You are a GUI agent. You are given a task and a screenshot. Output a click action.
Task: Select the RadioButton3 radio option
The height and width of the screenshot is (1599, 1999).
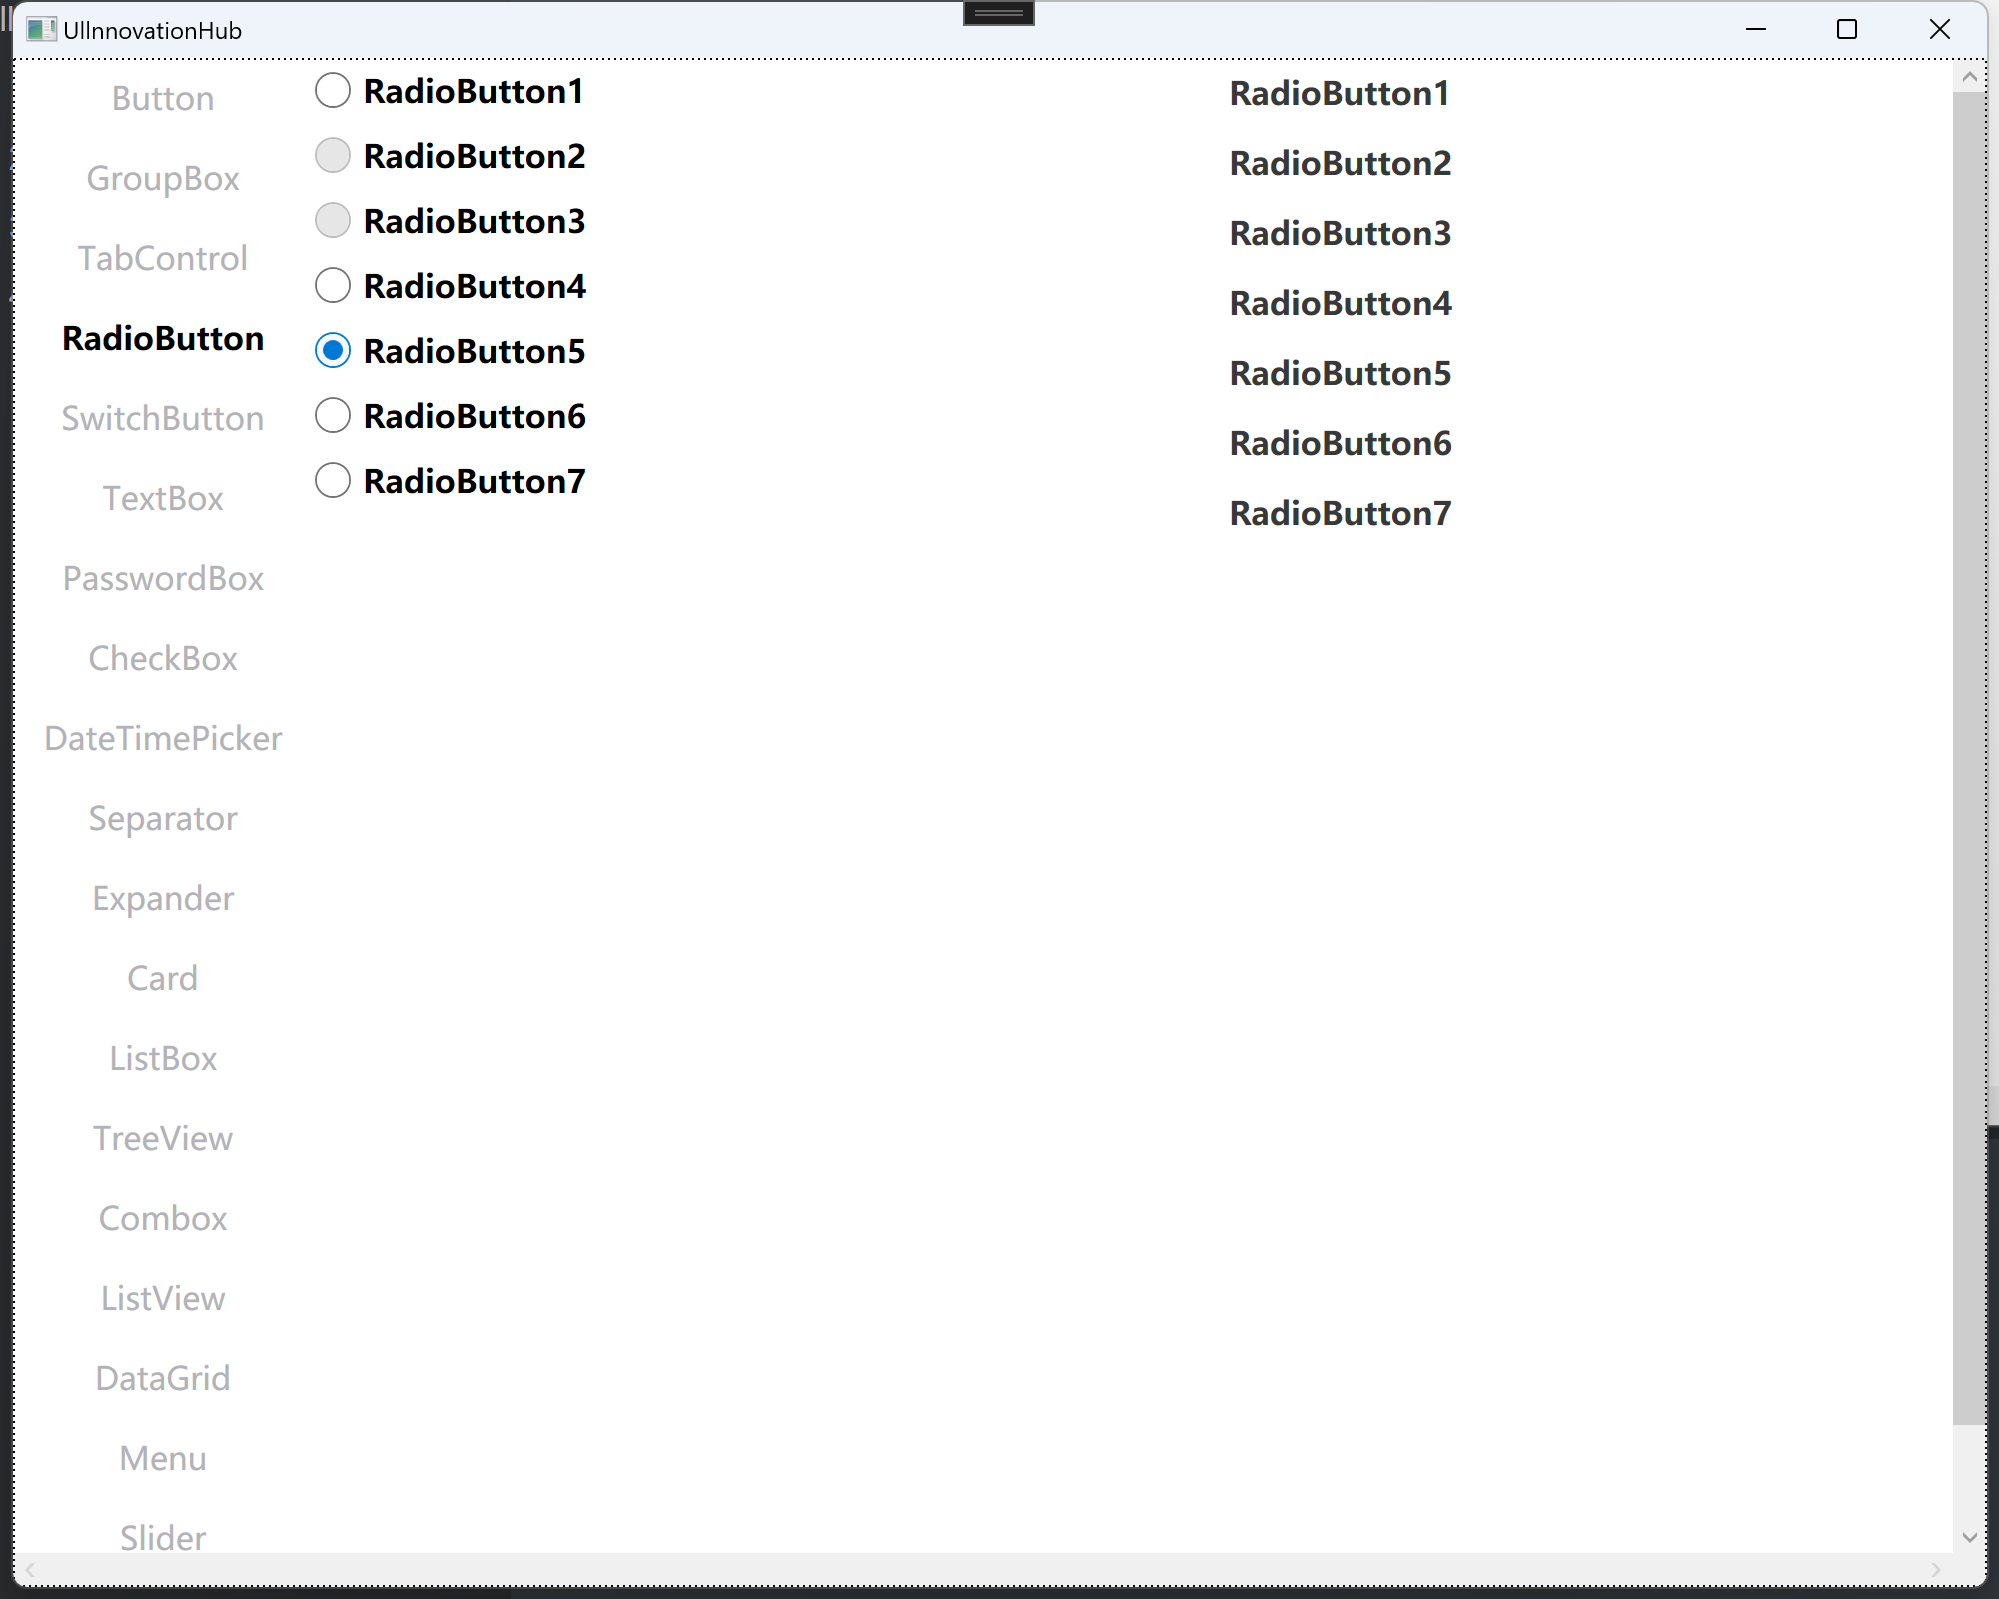coord(450,221)
